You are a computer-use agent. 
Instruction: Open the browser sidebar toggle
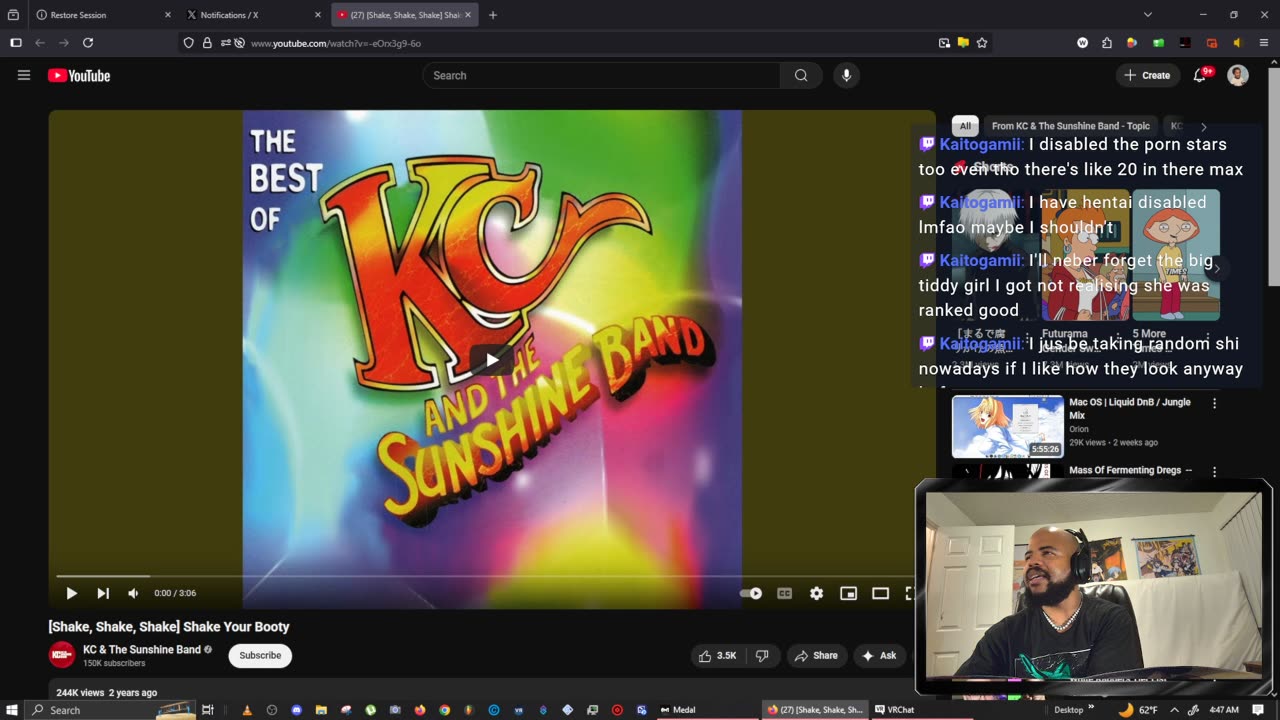pos(15,43)
